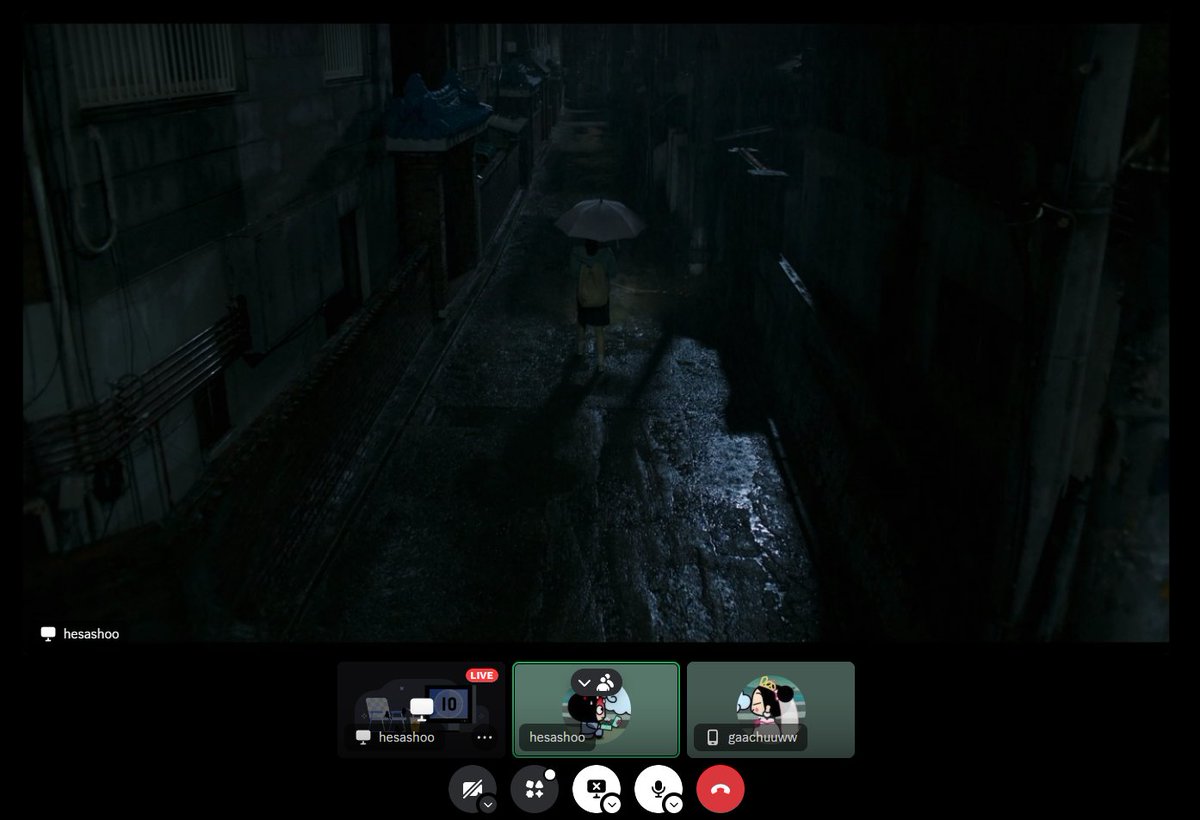Viewport: 1200px width, 820px height.
Task: Open camera options dropdown arrow
Action: [x=487, y=804]
